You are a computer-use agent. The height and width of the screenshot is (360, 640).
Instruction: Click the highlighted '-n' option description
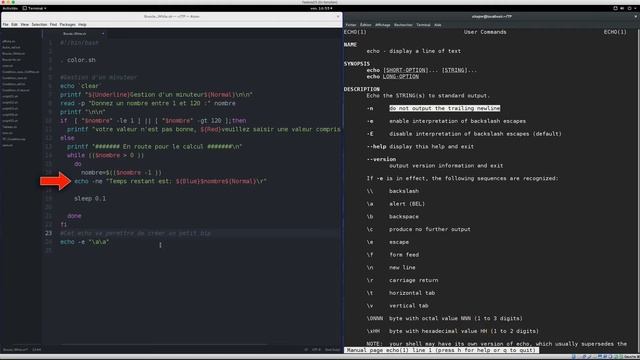[444, 108]
